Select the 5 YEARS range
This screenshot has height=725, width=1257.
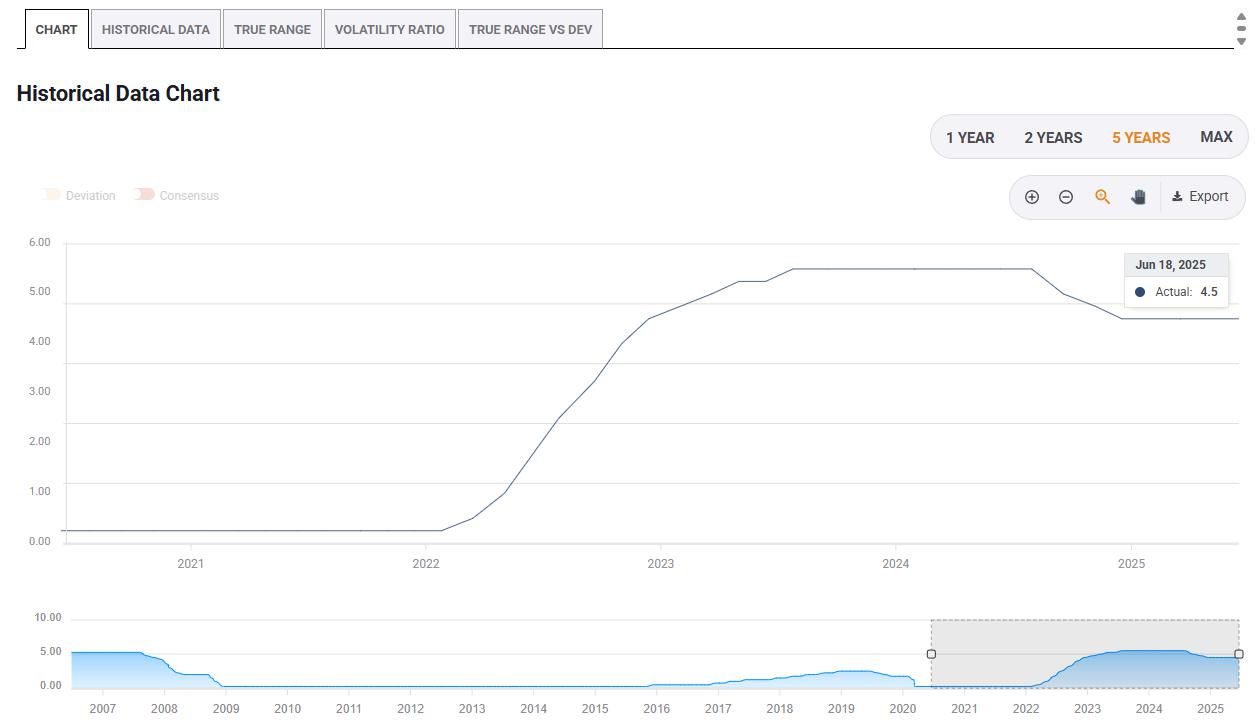1141,137
